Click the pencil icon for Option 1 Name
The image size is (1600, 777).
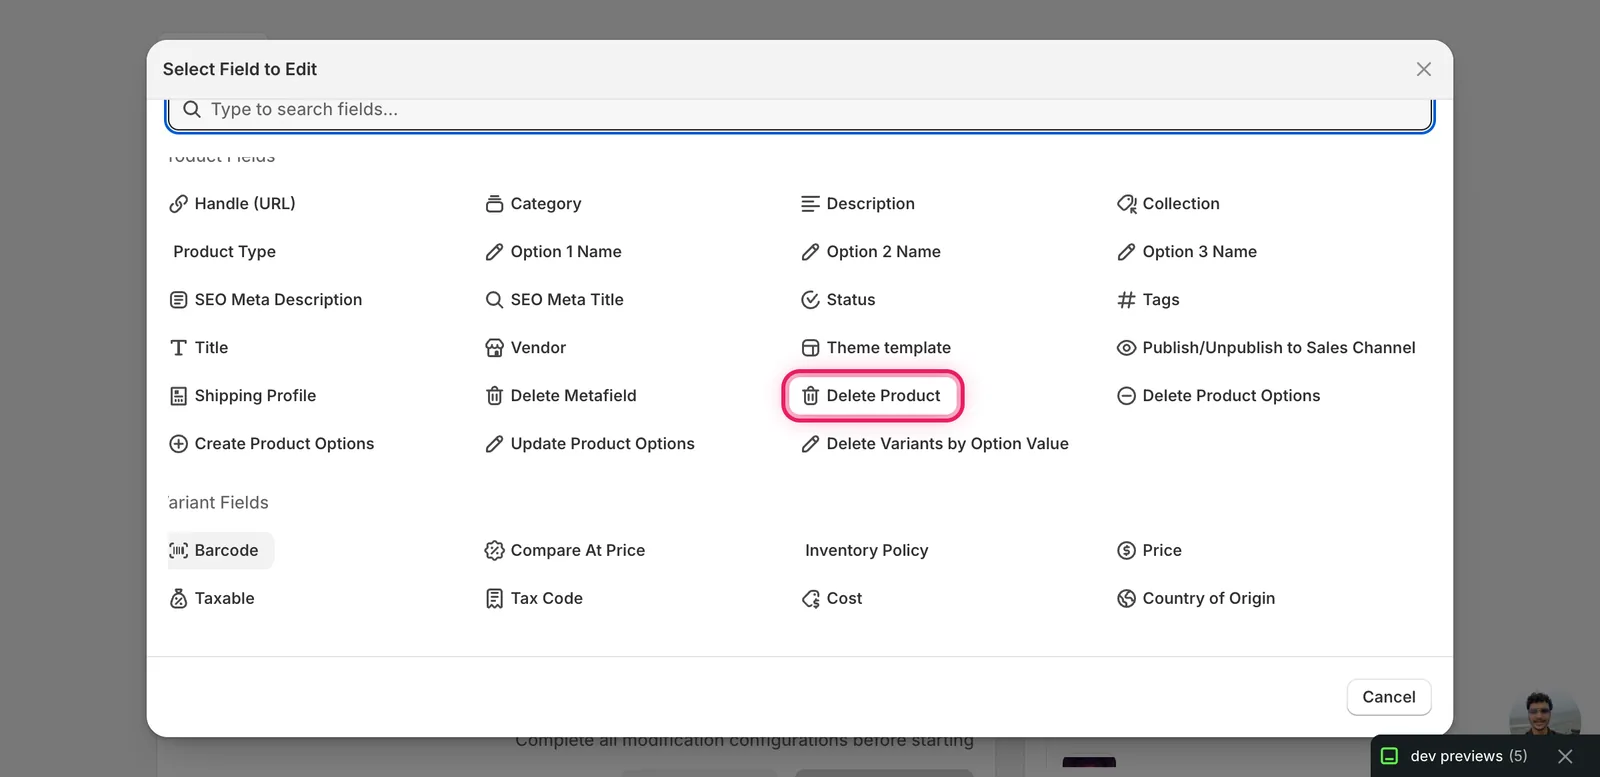tap(494, 252)
